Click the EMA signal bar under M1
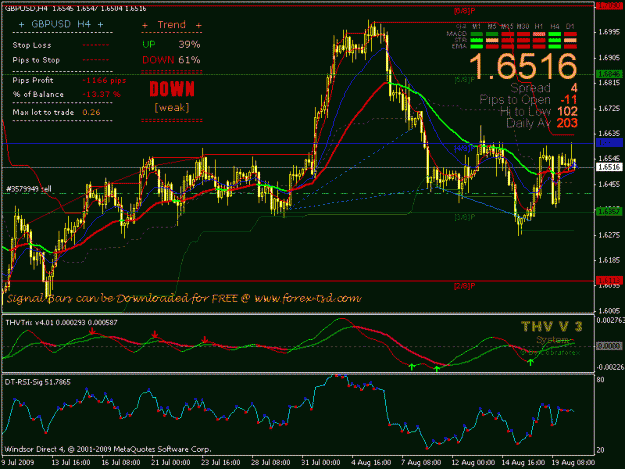 [x=476, y=47]
